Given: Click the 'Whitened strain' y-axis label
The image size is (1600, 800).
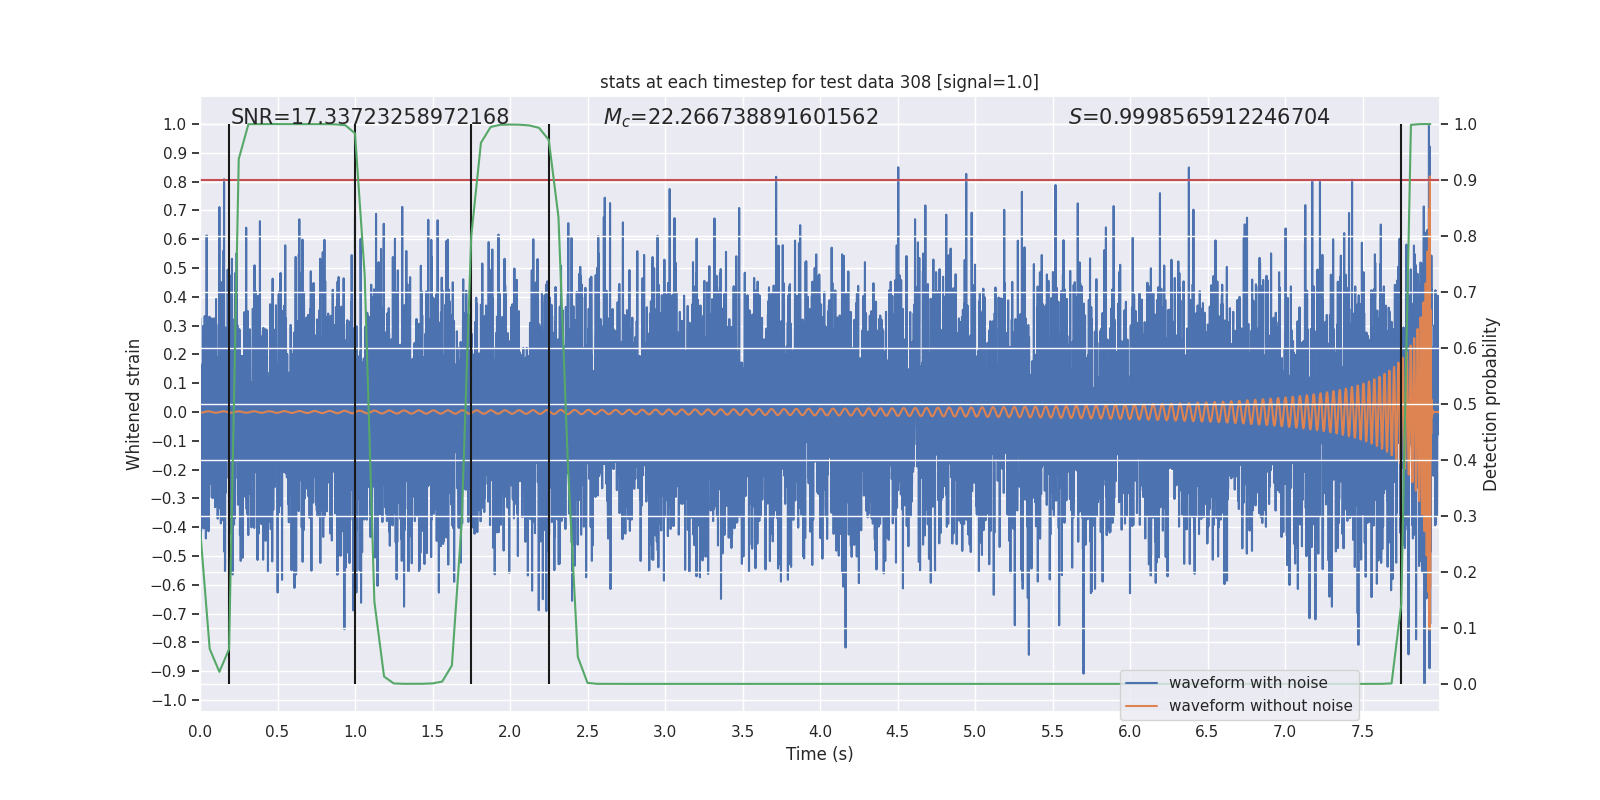Looking at the screenshot, I should coord(134,404).
